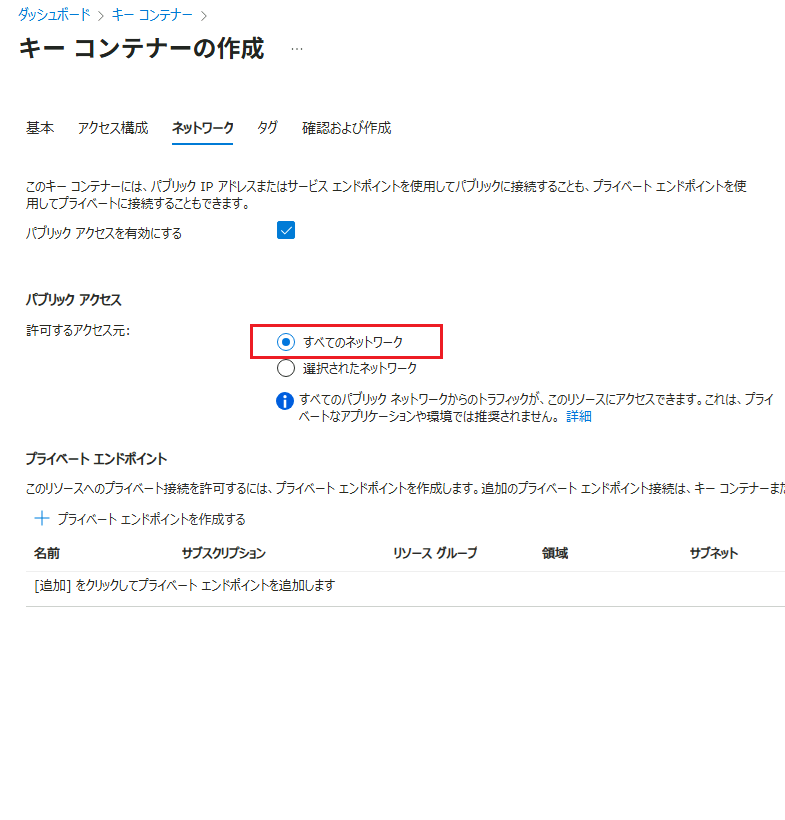Click the plus icon to create private endpoint
The width and height of the screenshot is (785, 820).
click(42, 519)
